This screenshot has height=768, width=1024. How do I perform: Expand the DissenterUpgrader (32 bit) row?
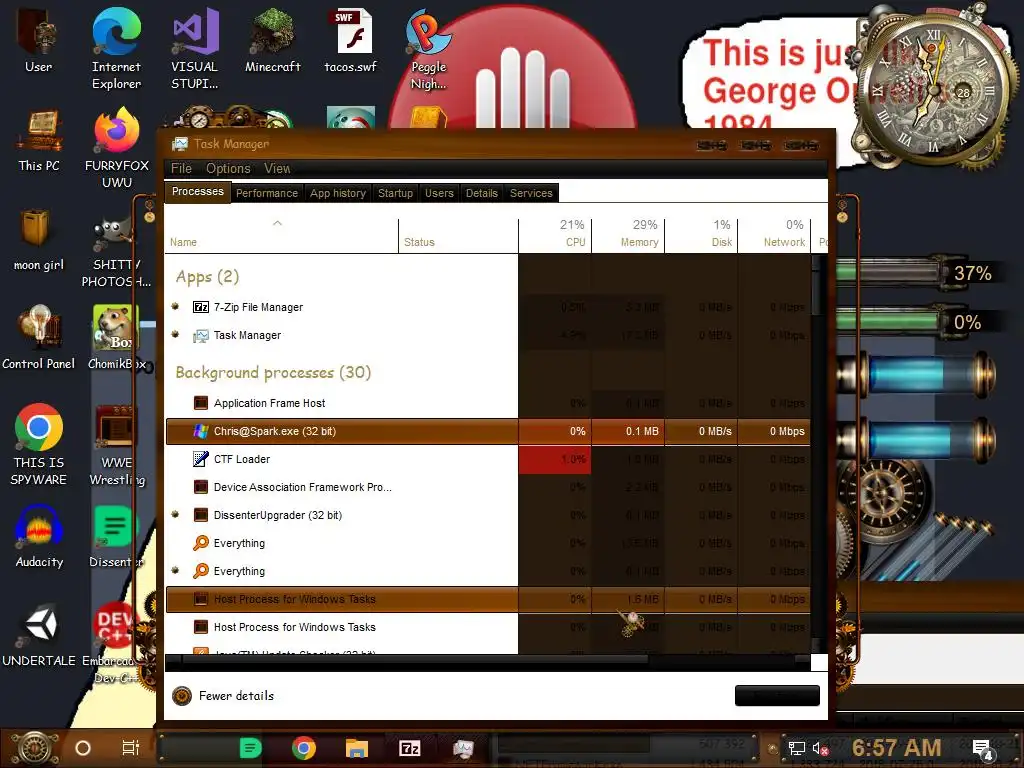(175, 514)
